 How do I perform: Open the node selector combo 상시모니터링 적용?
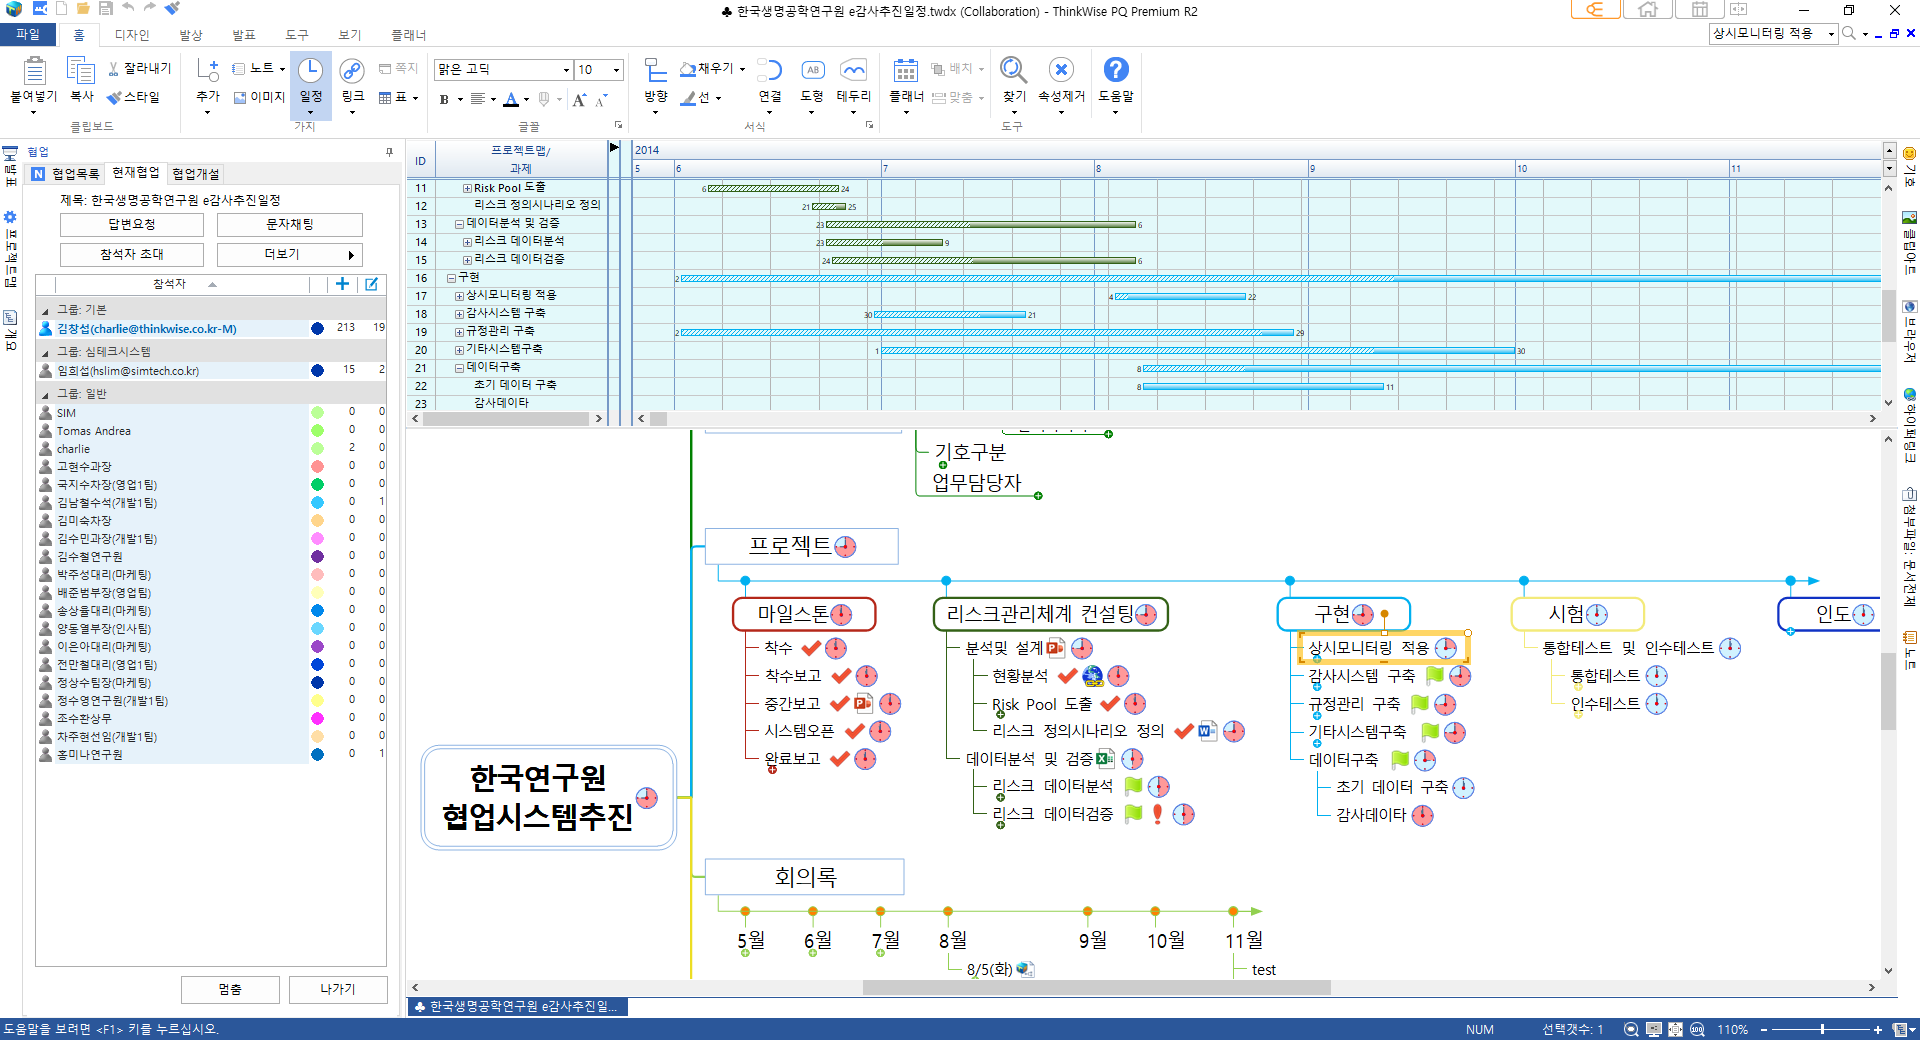1774,33
